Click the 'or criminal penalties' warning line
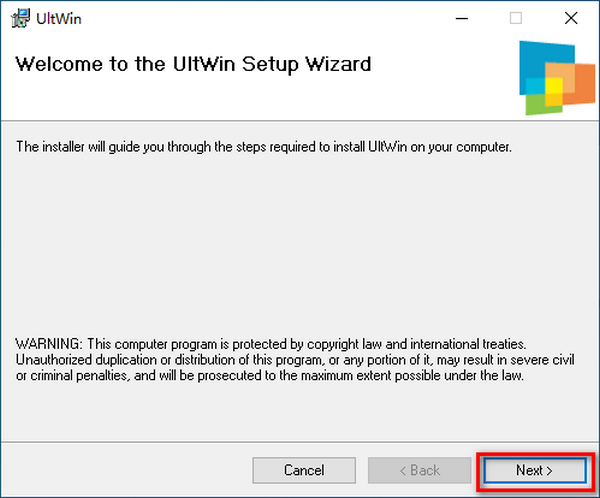This screenshot has height=498, width=600. [269, 376]
